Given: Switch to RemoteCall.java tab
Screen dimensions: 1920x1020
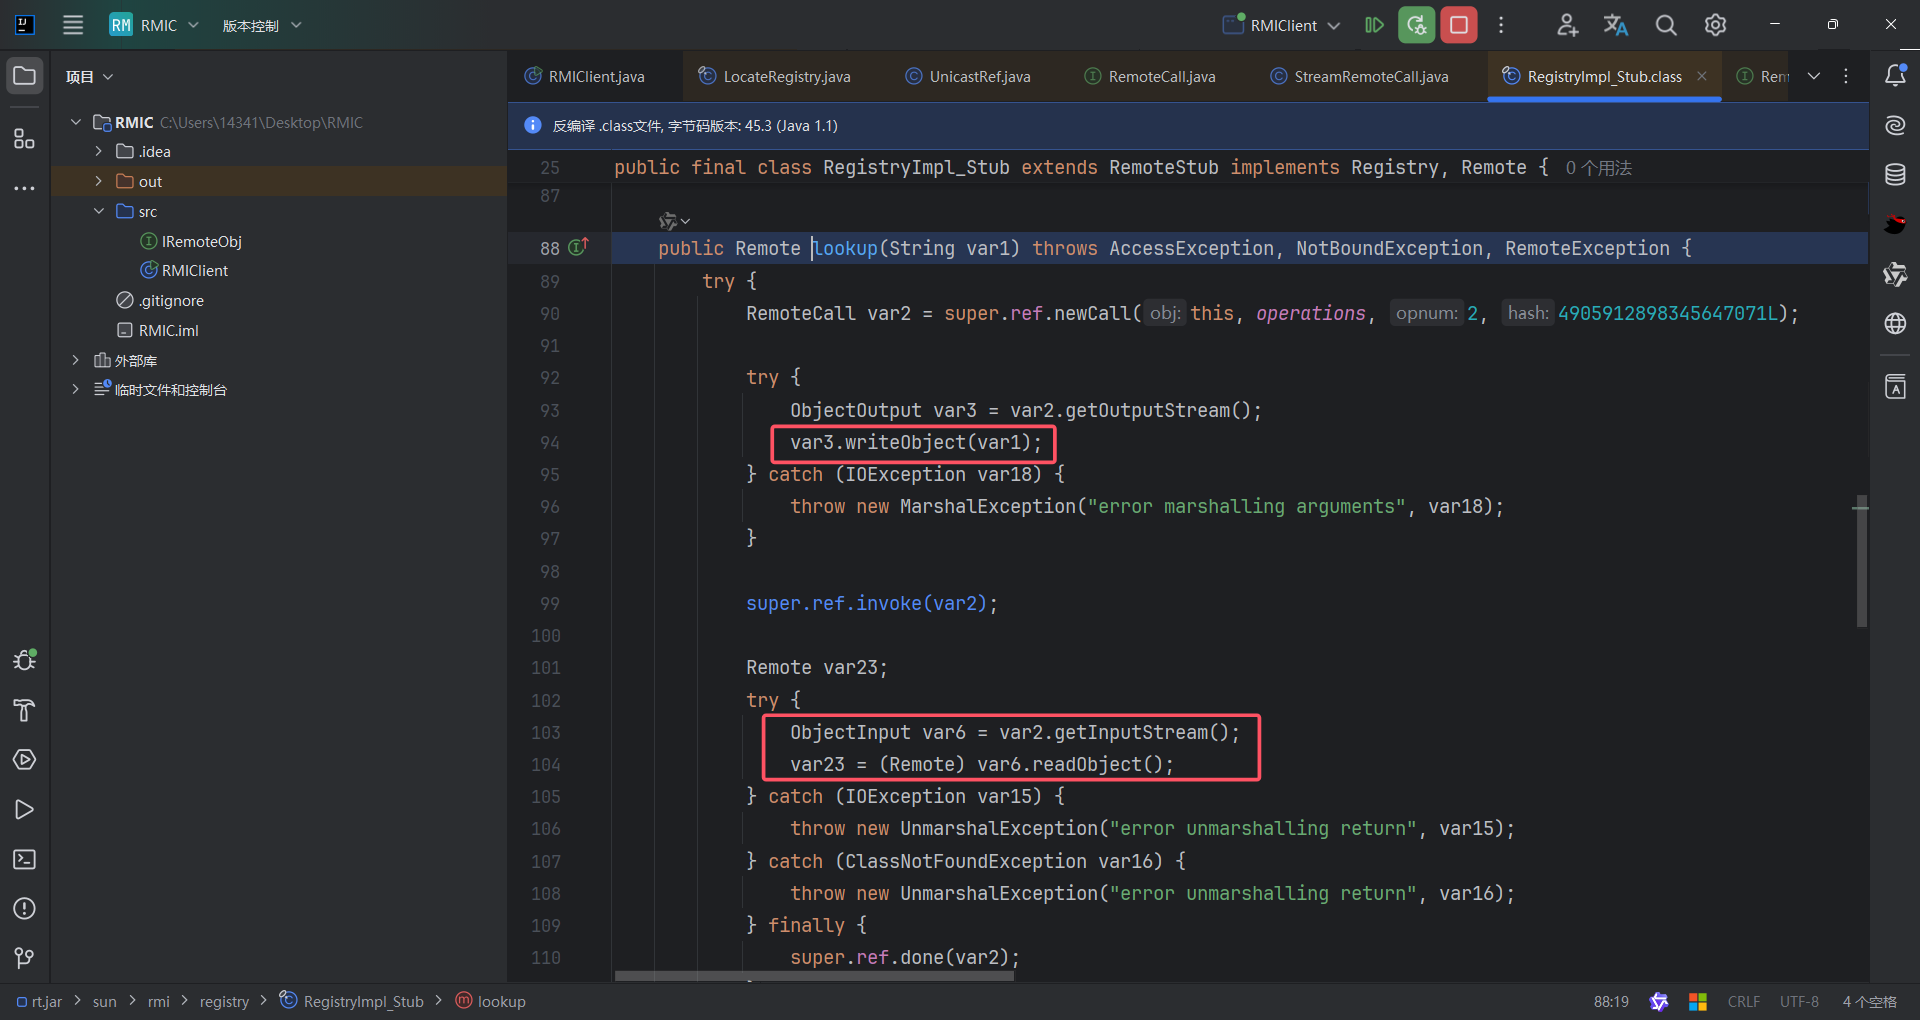Looking at the screenshot, I should pyautogui.click(x=1150, y=76).
